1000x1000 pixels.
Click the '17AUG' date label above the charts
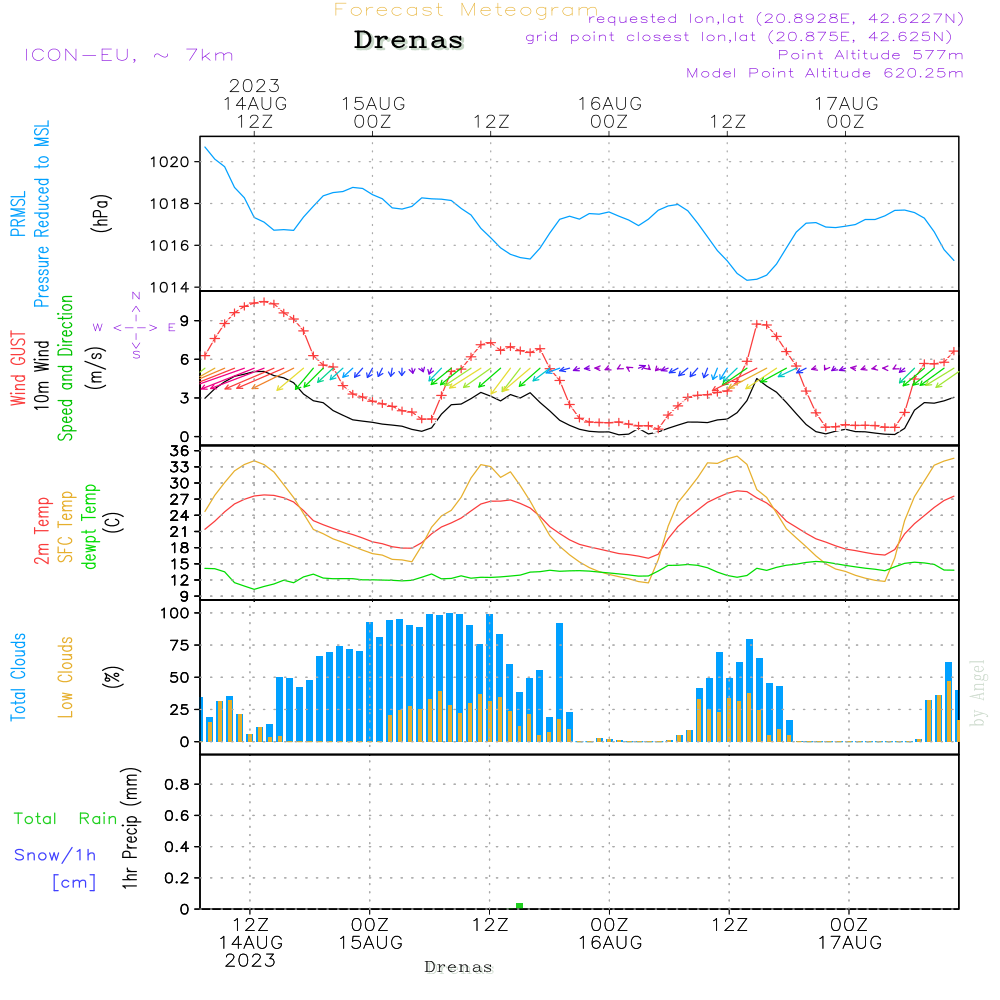(846, 103)
